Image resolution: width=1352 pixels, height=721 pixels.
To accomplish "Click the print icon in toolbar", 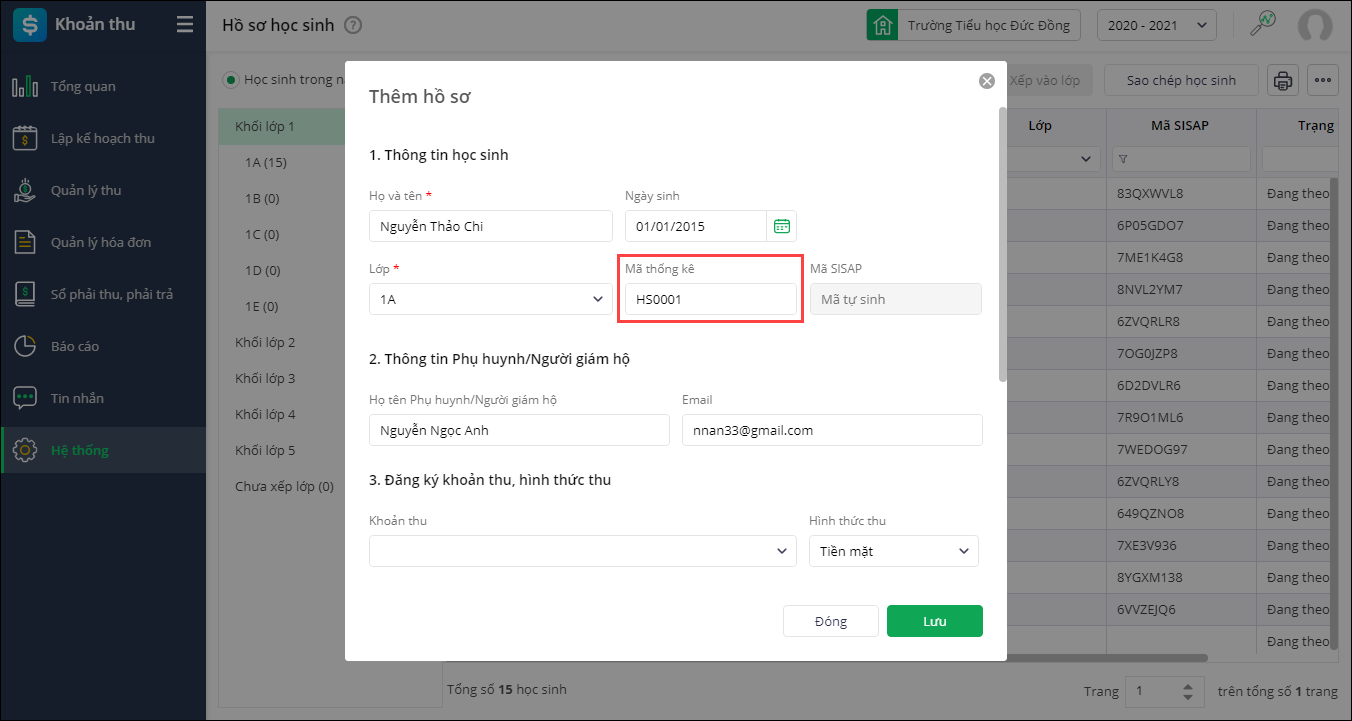I will pos(1283,81).
